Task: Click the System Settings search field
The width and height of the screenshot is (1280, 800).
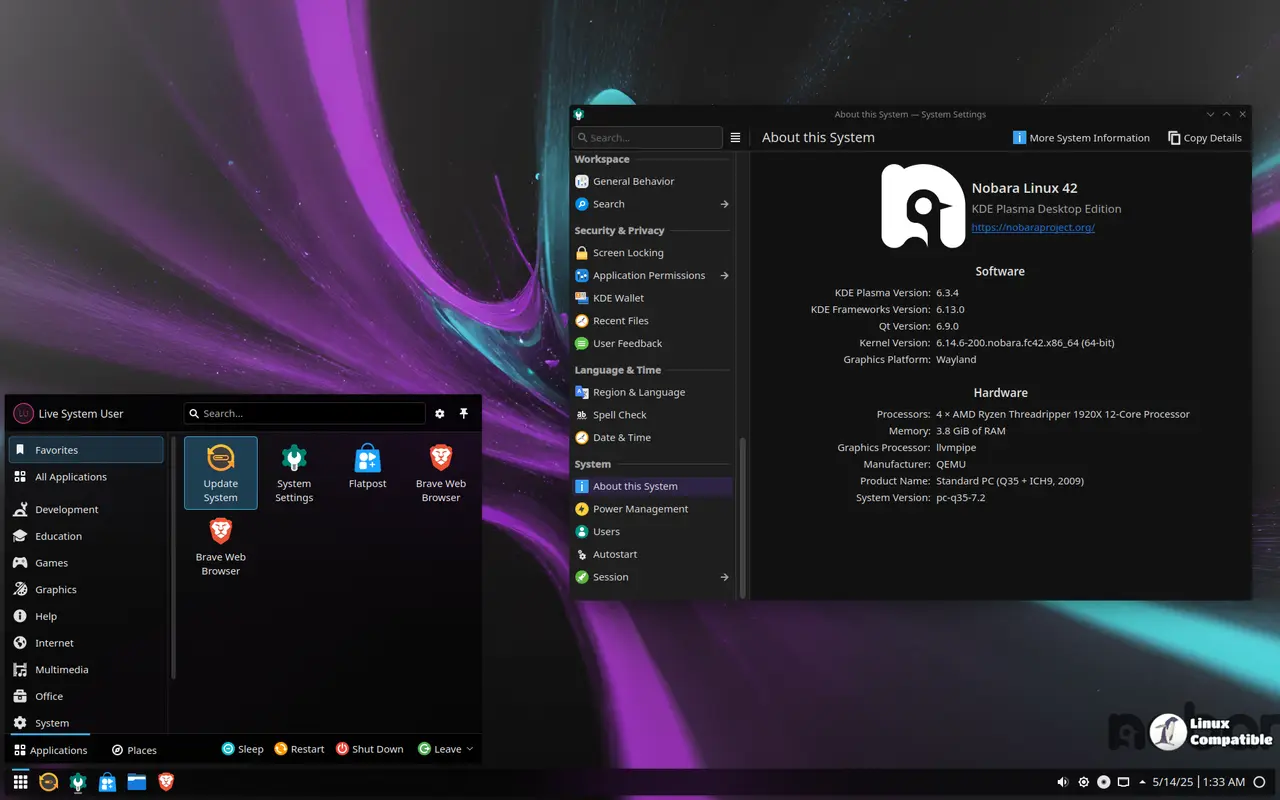Action: [647, 138]
